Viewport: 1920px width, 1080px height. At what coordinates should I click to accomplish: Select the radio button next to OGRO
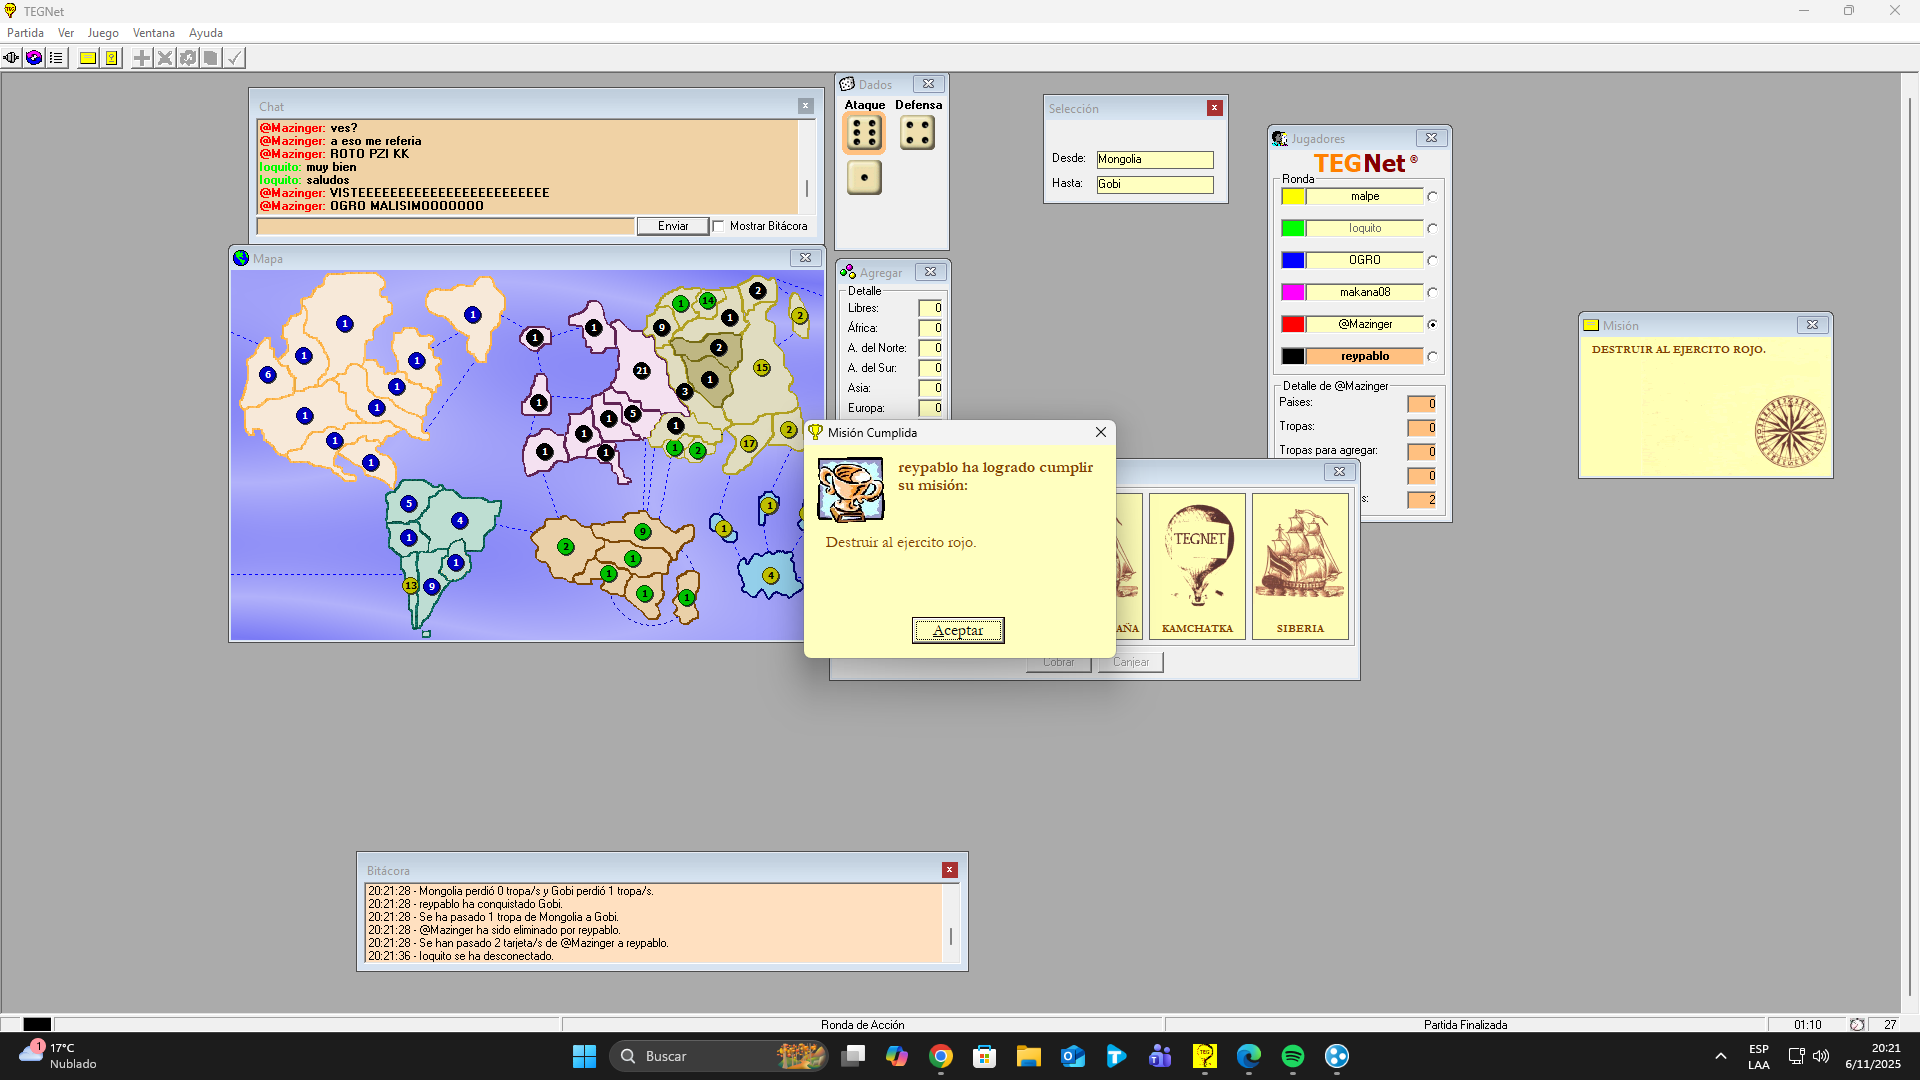[x=1432, y=260]
